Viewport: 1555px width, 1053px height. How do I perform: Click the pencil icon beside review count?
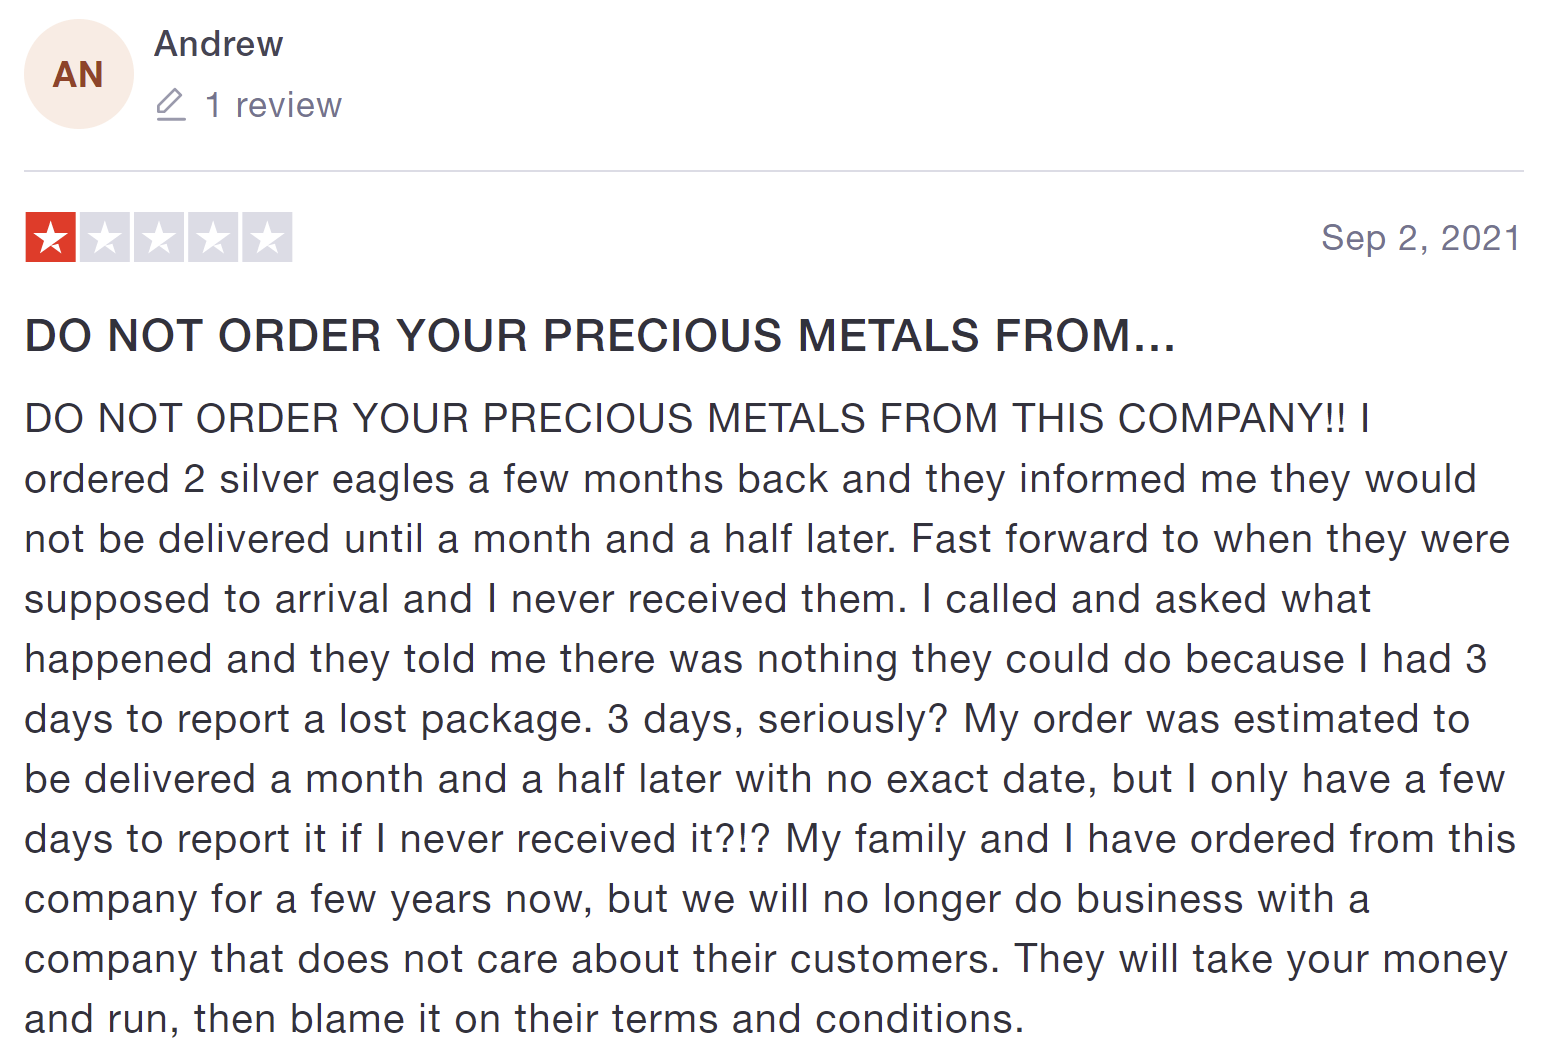click(171, 104)
